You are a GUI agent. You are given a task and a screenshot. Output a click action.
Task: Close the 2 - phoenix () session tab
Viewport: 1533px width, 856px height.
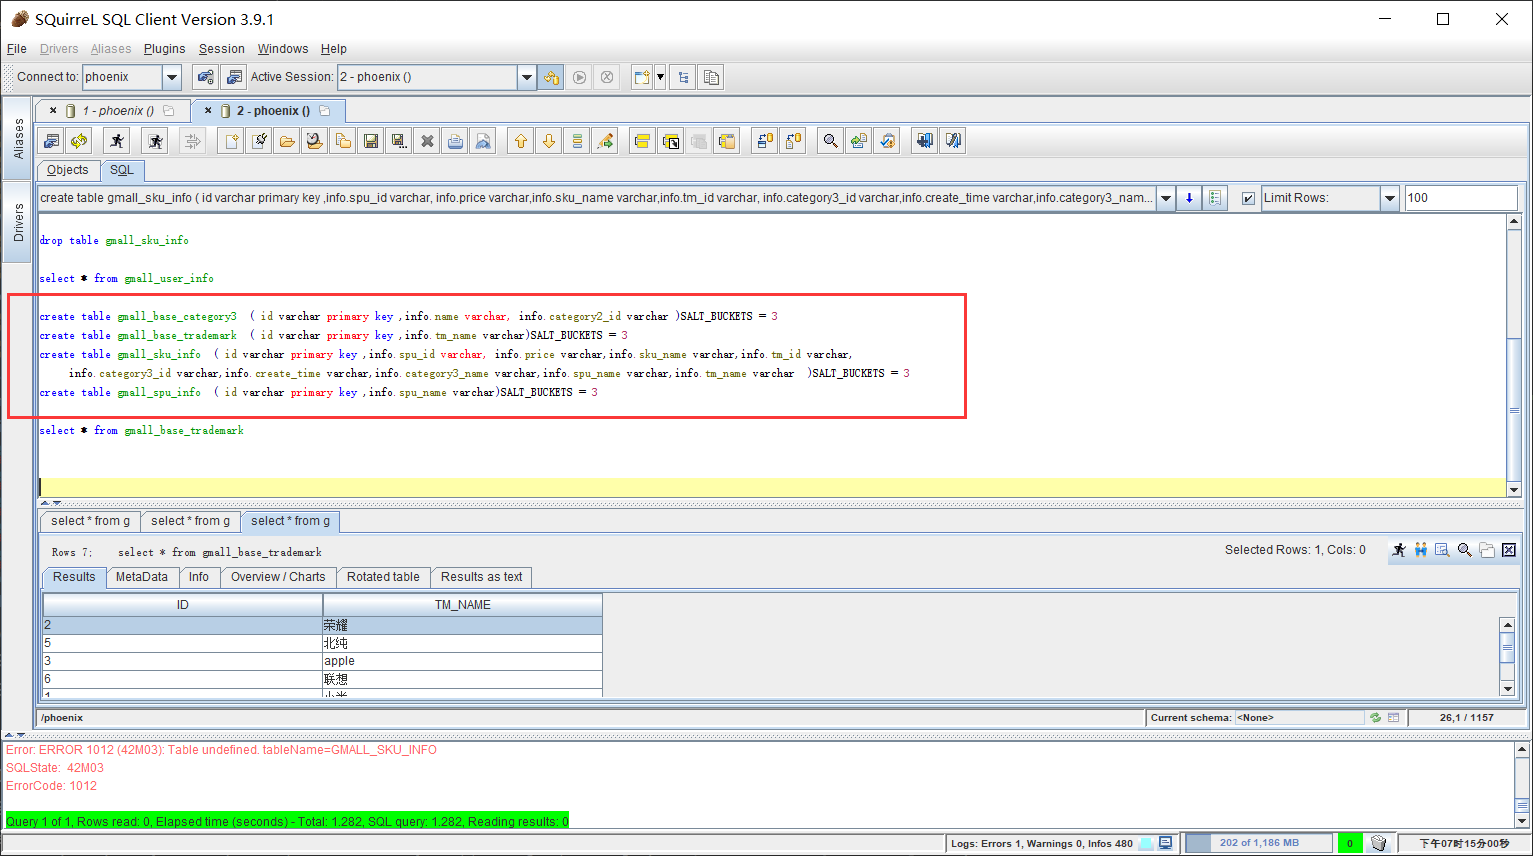click(x=208, y=111)
